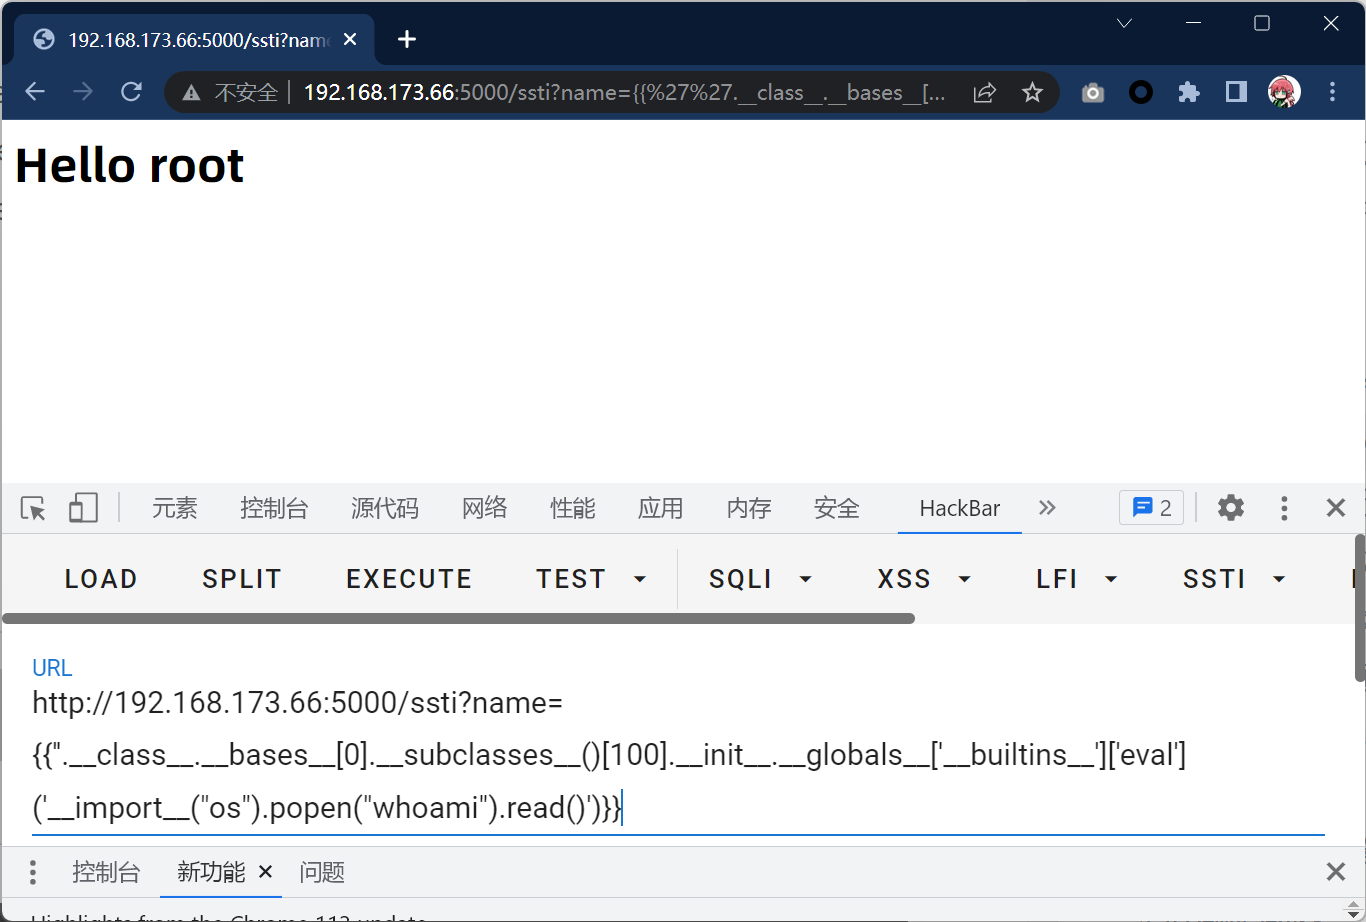1366x922 pixels.
Task: Close the 新功能 drawer tab
Action: 265,872
